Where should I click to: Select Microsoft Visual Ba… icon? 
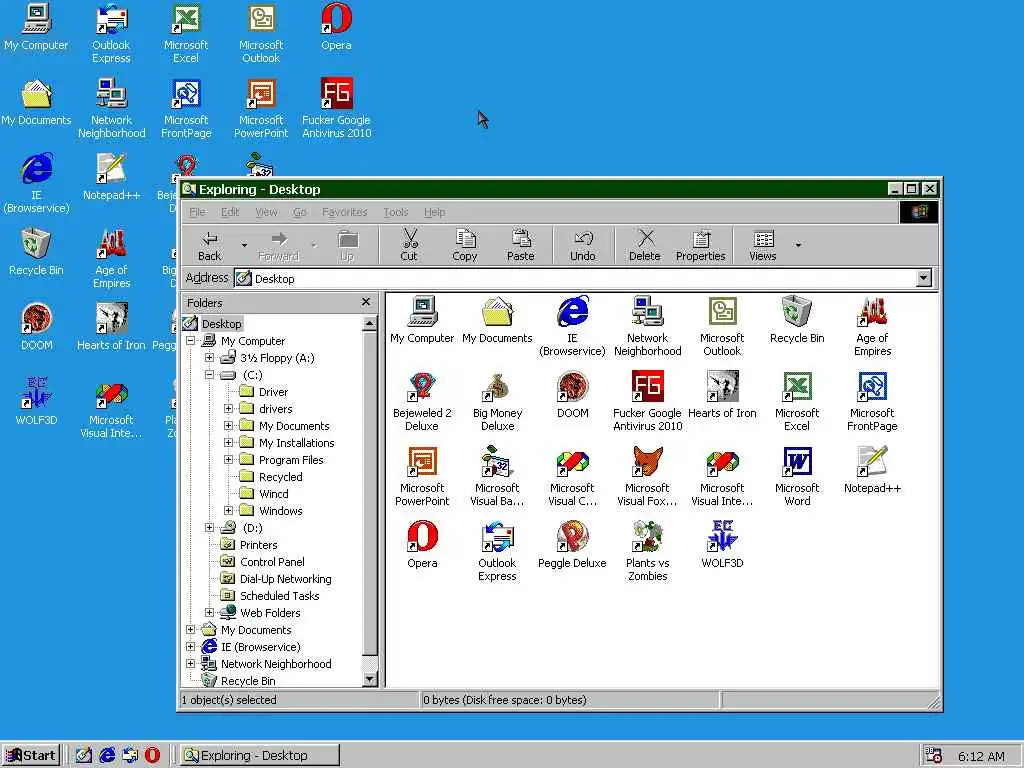(x=498, y=476)
